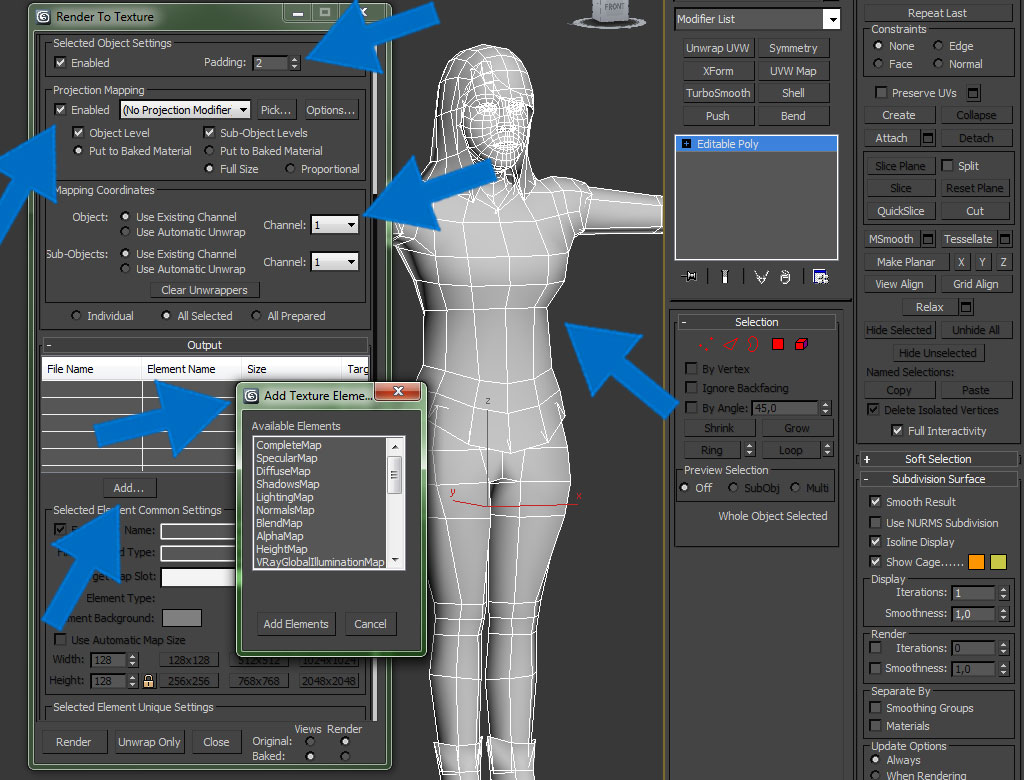The width and height of the screenshot is (1024, 780).
Task: Click the Pin Stack icon
Action: point(689,277)
